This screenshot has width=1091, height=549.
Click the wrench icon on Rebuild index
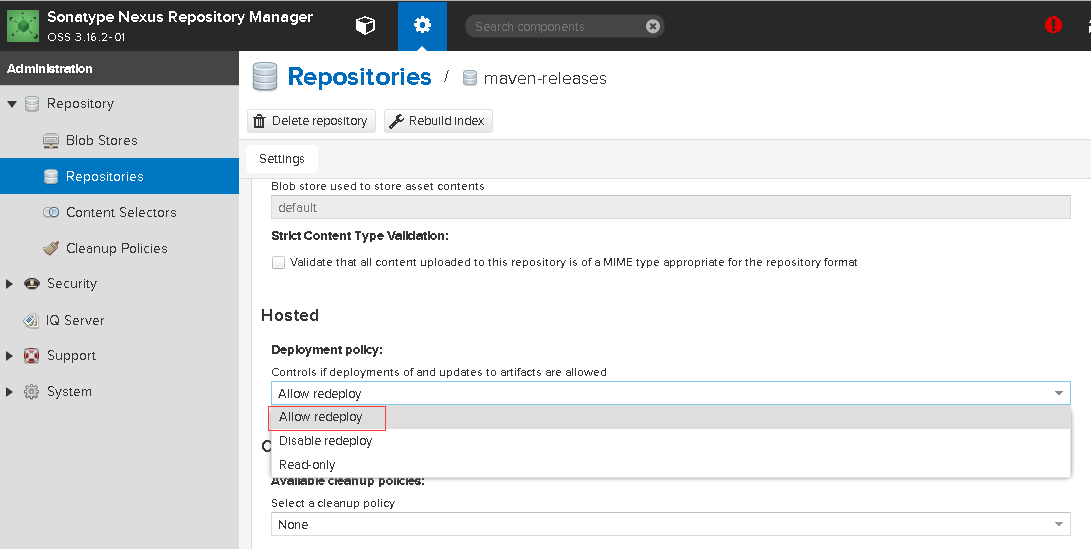click(x=397, y=121)
